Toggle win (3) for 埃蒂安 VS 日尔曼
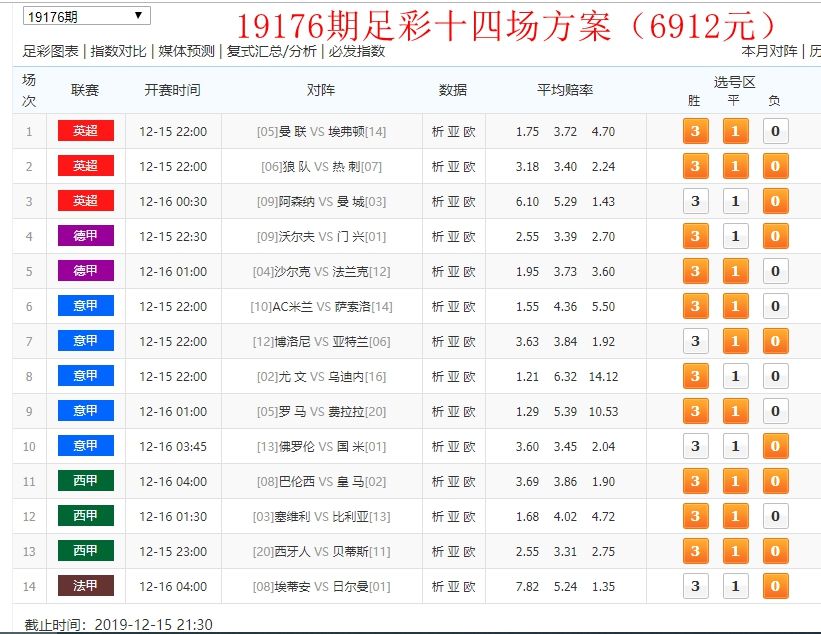821x634 pixels. (695, 586)
